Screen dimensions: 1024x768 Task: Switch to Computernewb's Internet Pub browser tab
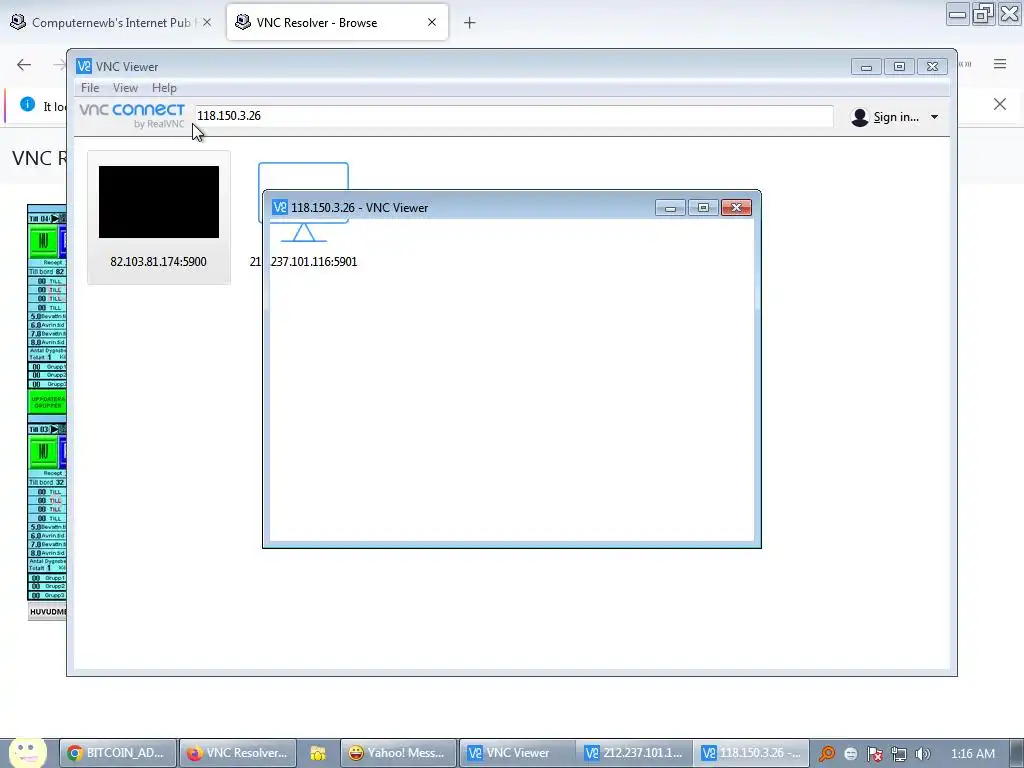[111, 22]
